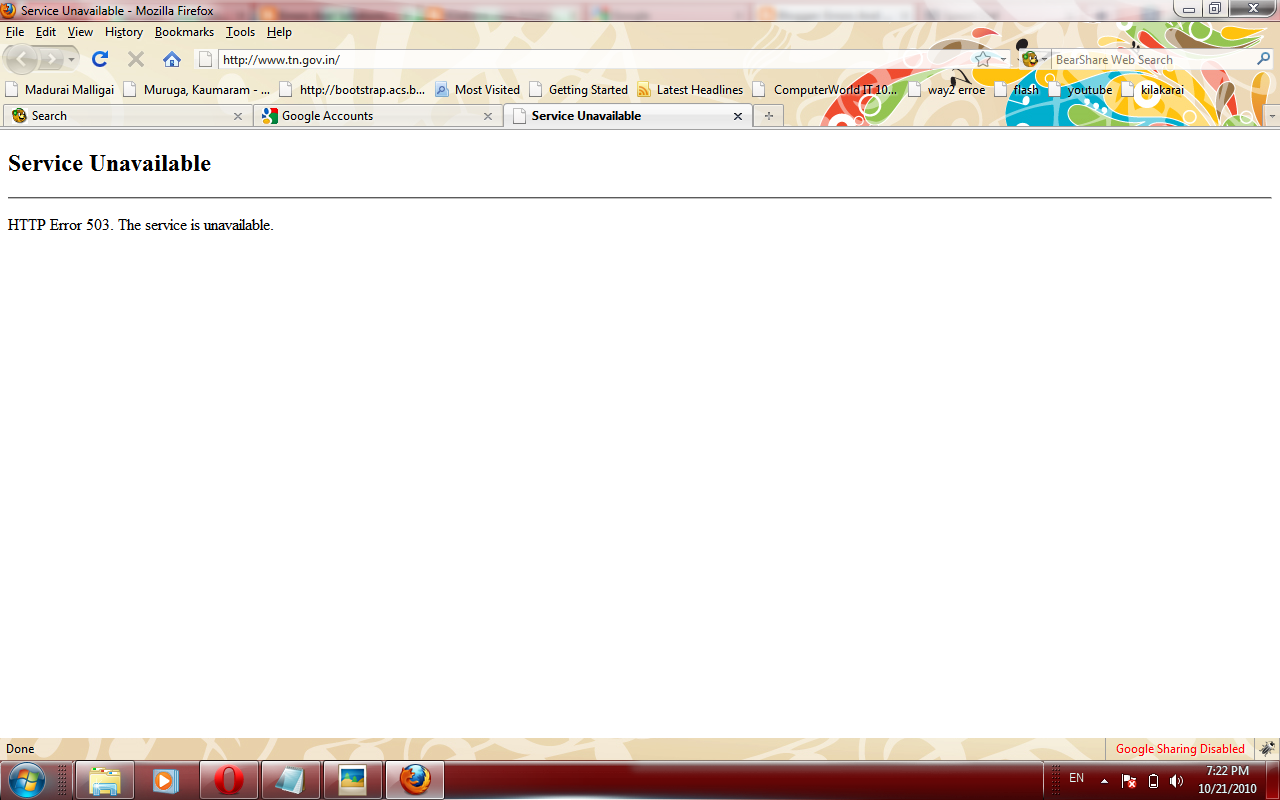This screenshot has height=800, width=1280.
Task: Open the Tools menu
Action: point(240,31)
